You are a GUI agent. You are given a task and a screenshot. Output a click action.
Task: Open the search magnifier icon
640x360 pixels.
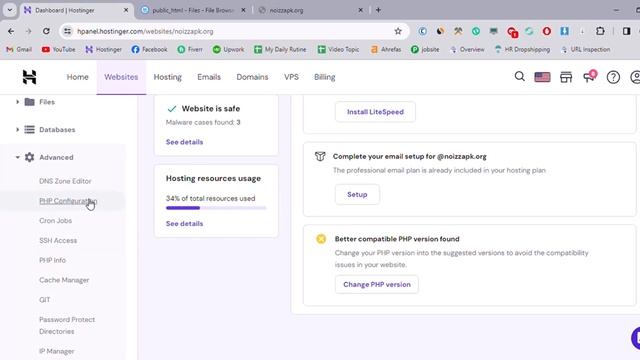pos(520,76)
